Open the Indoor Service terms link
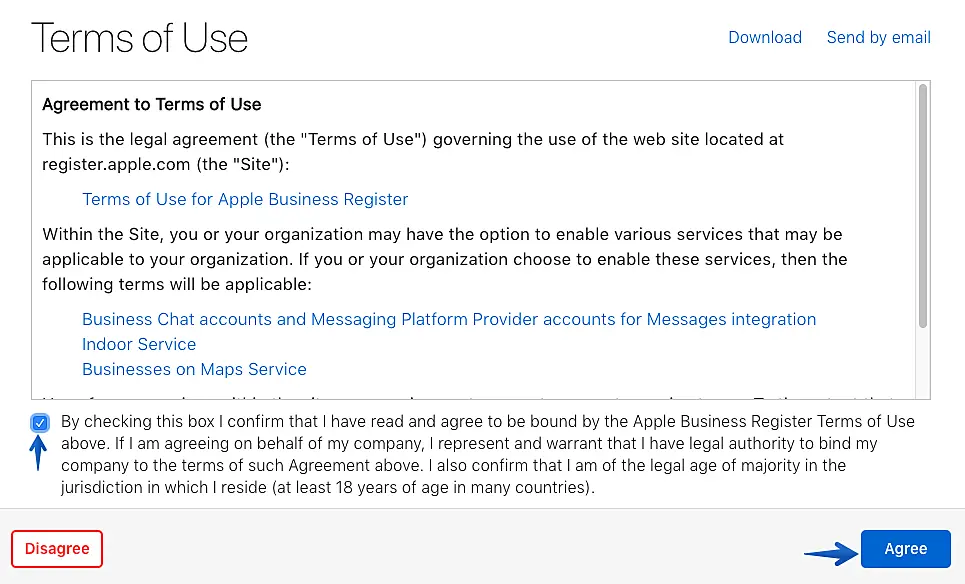 (x=139, y=344)
